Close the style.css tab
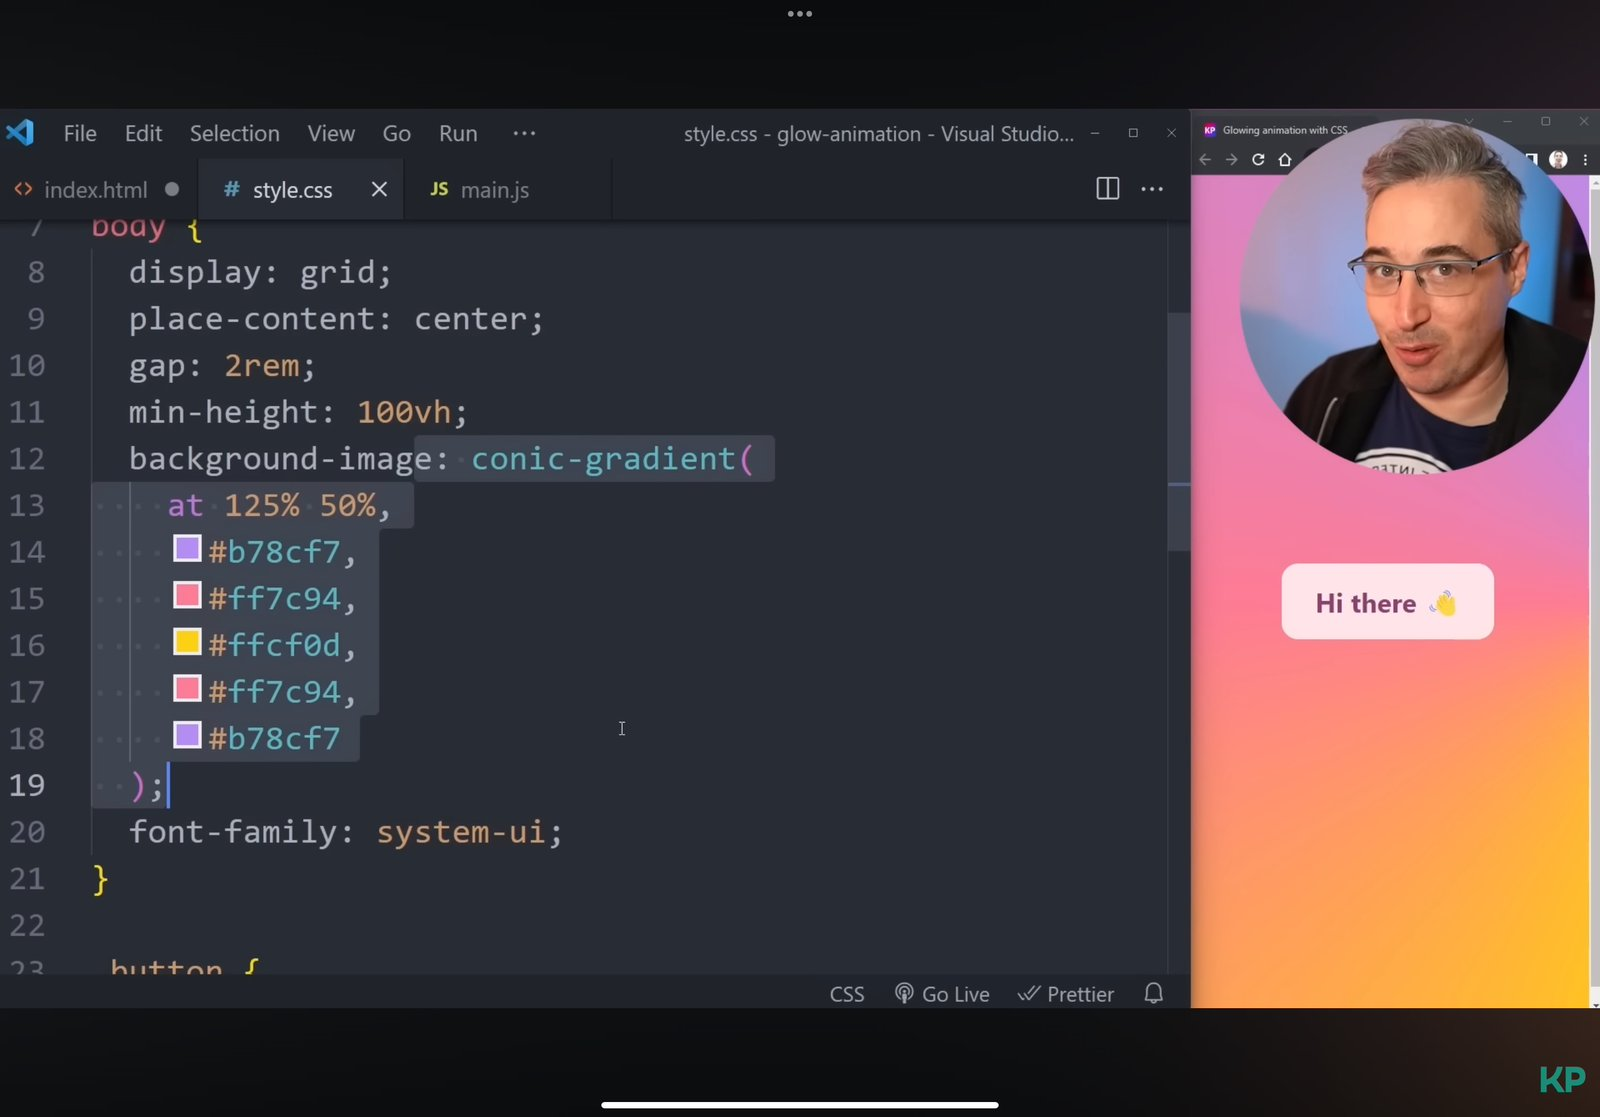Viewport: 1600px width, 1117px height. click(x=379, y=189)
